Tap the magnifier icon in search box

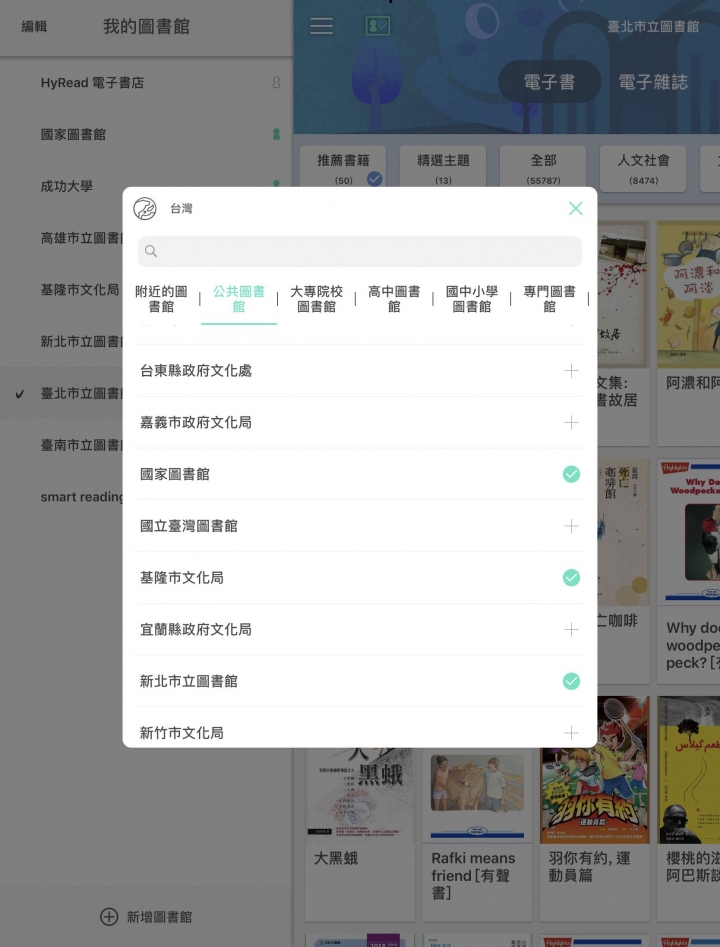(151, 251)
